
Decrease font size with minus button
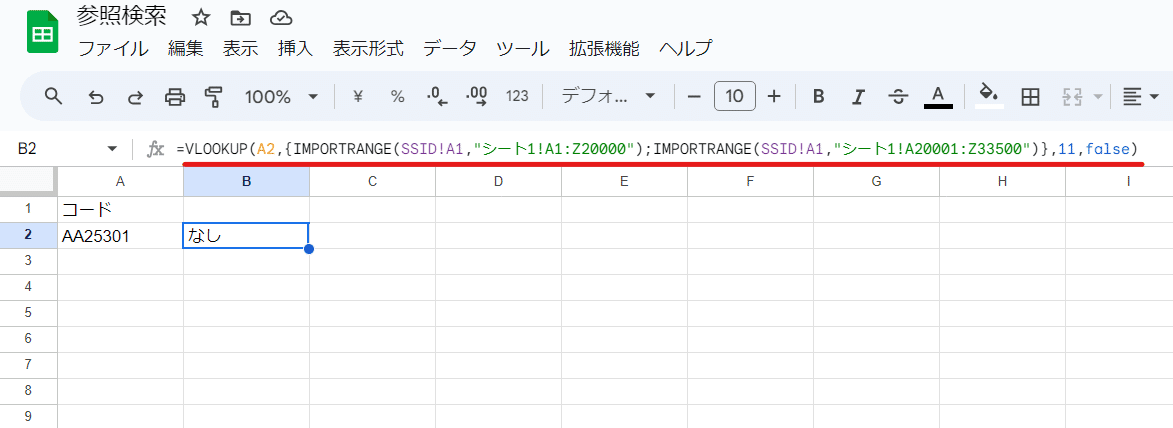click(694, 96)
